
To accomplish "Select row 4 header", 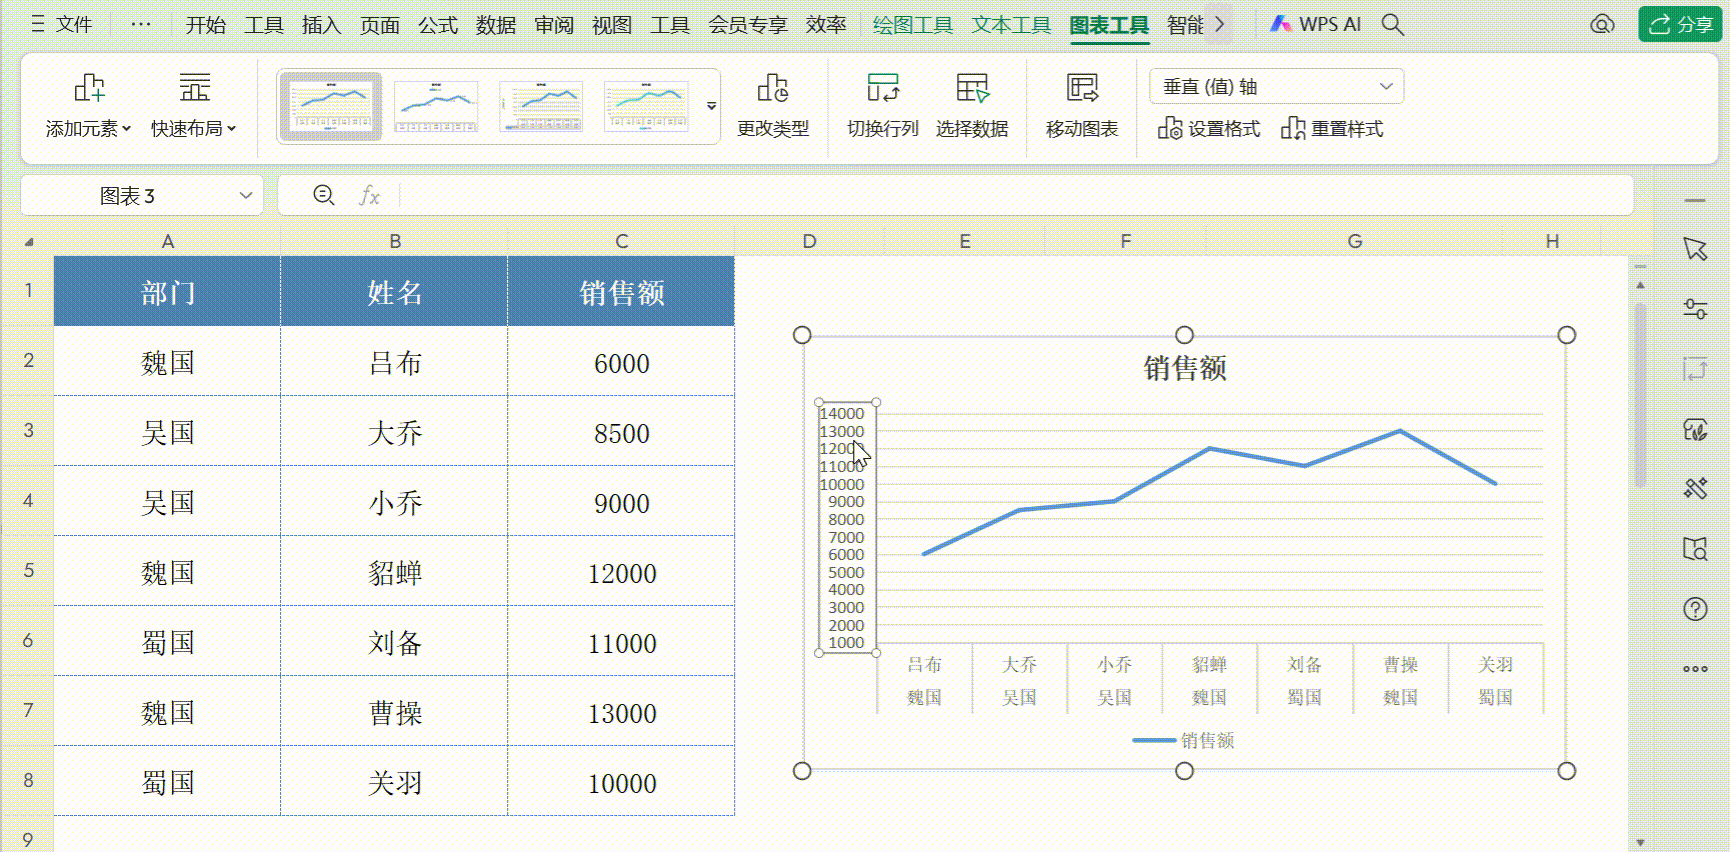I will 27,501.
